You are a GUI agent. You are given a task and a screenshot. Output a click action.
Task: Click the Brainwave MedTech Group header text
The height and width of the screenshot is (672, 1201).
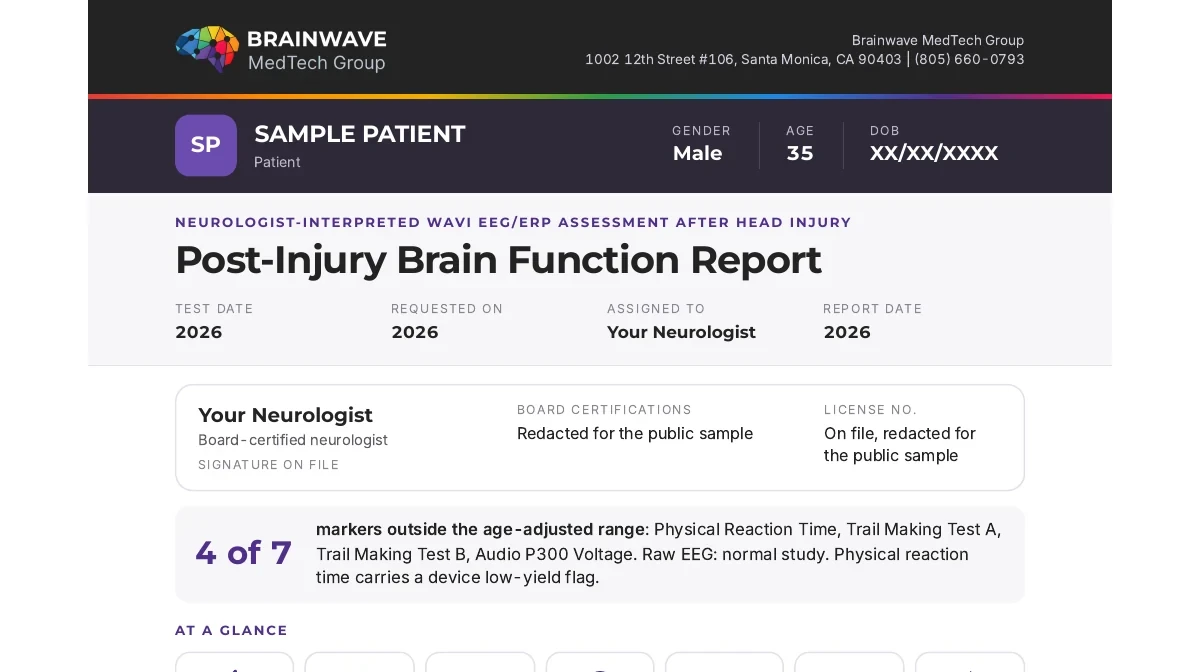938,40
